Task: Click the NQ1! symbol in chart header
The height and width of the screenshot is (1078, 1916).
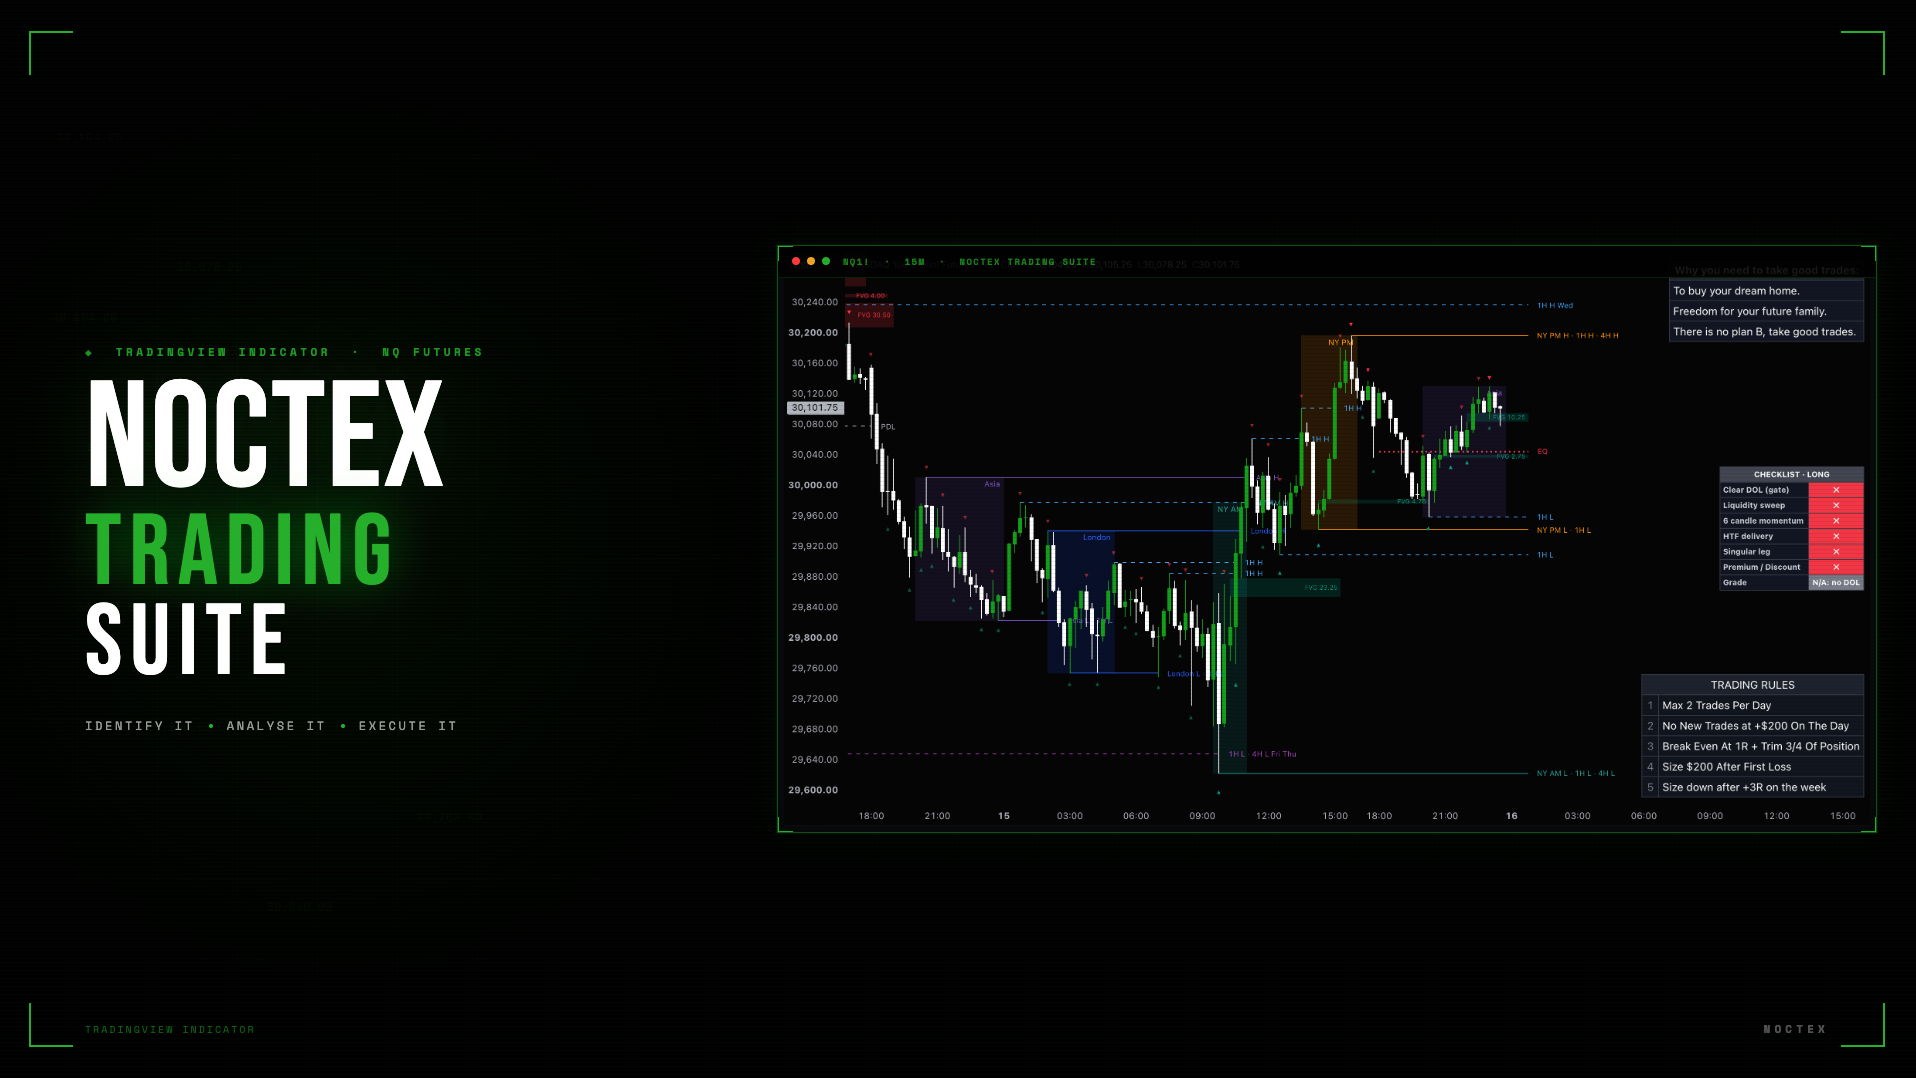Action: pos(856,262)
